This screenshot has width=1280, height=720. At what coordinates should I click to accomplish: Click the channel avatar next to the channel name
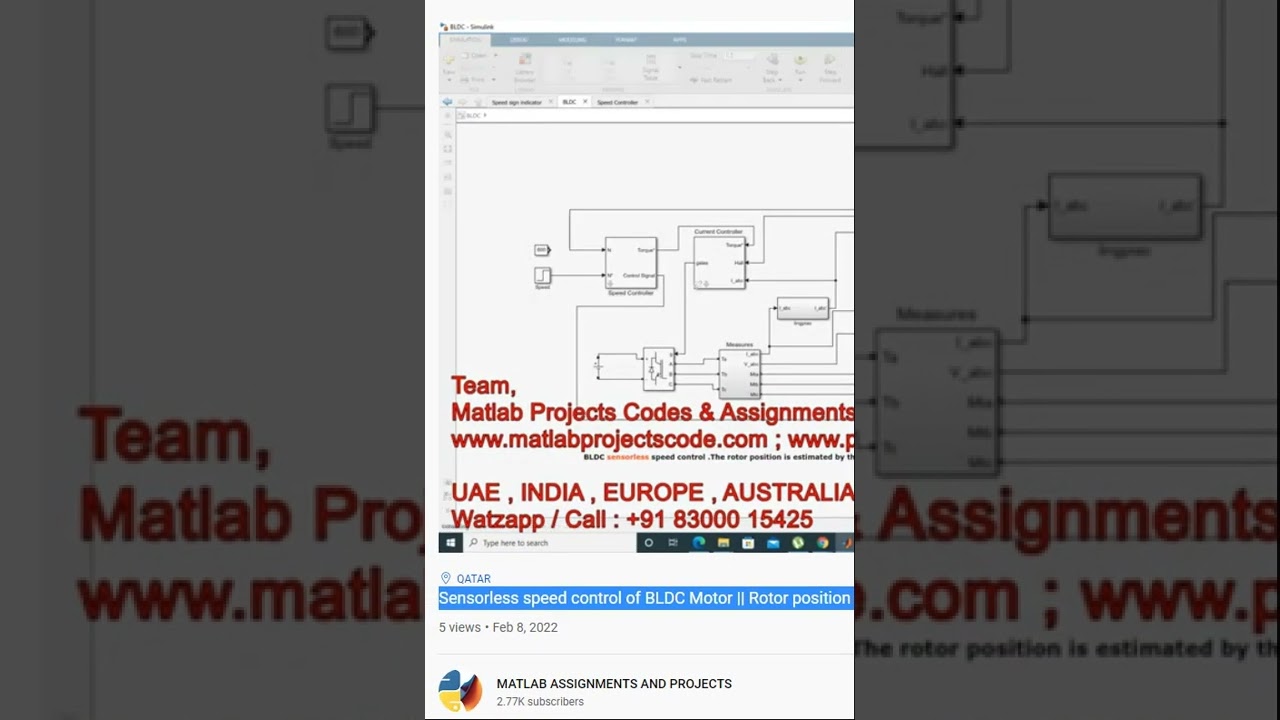tap(461, 691)
